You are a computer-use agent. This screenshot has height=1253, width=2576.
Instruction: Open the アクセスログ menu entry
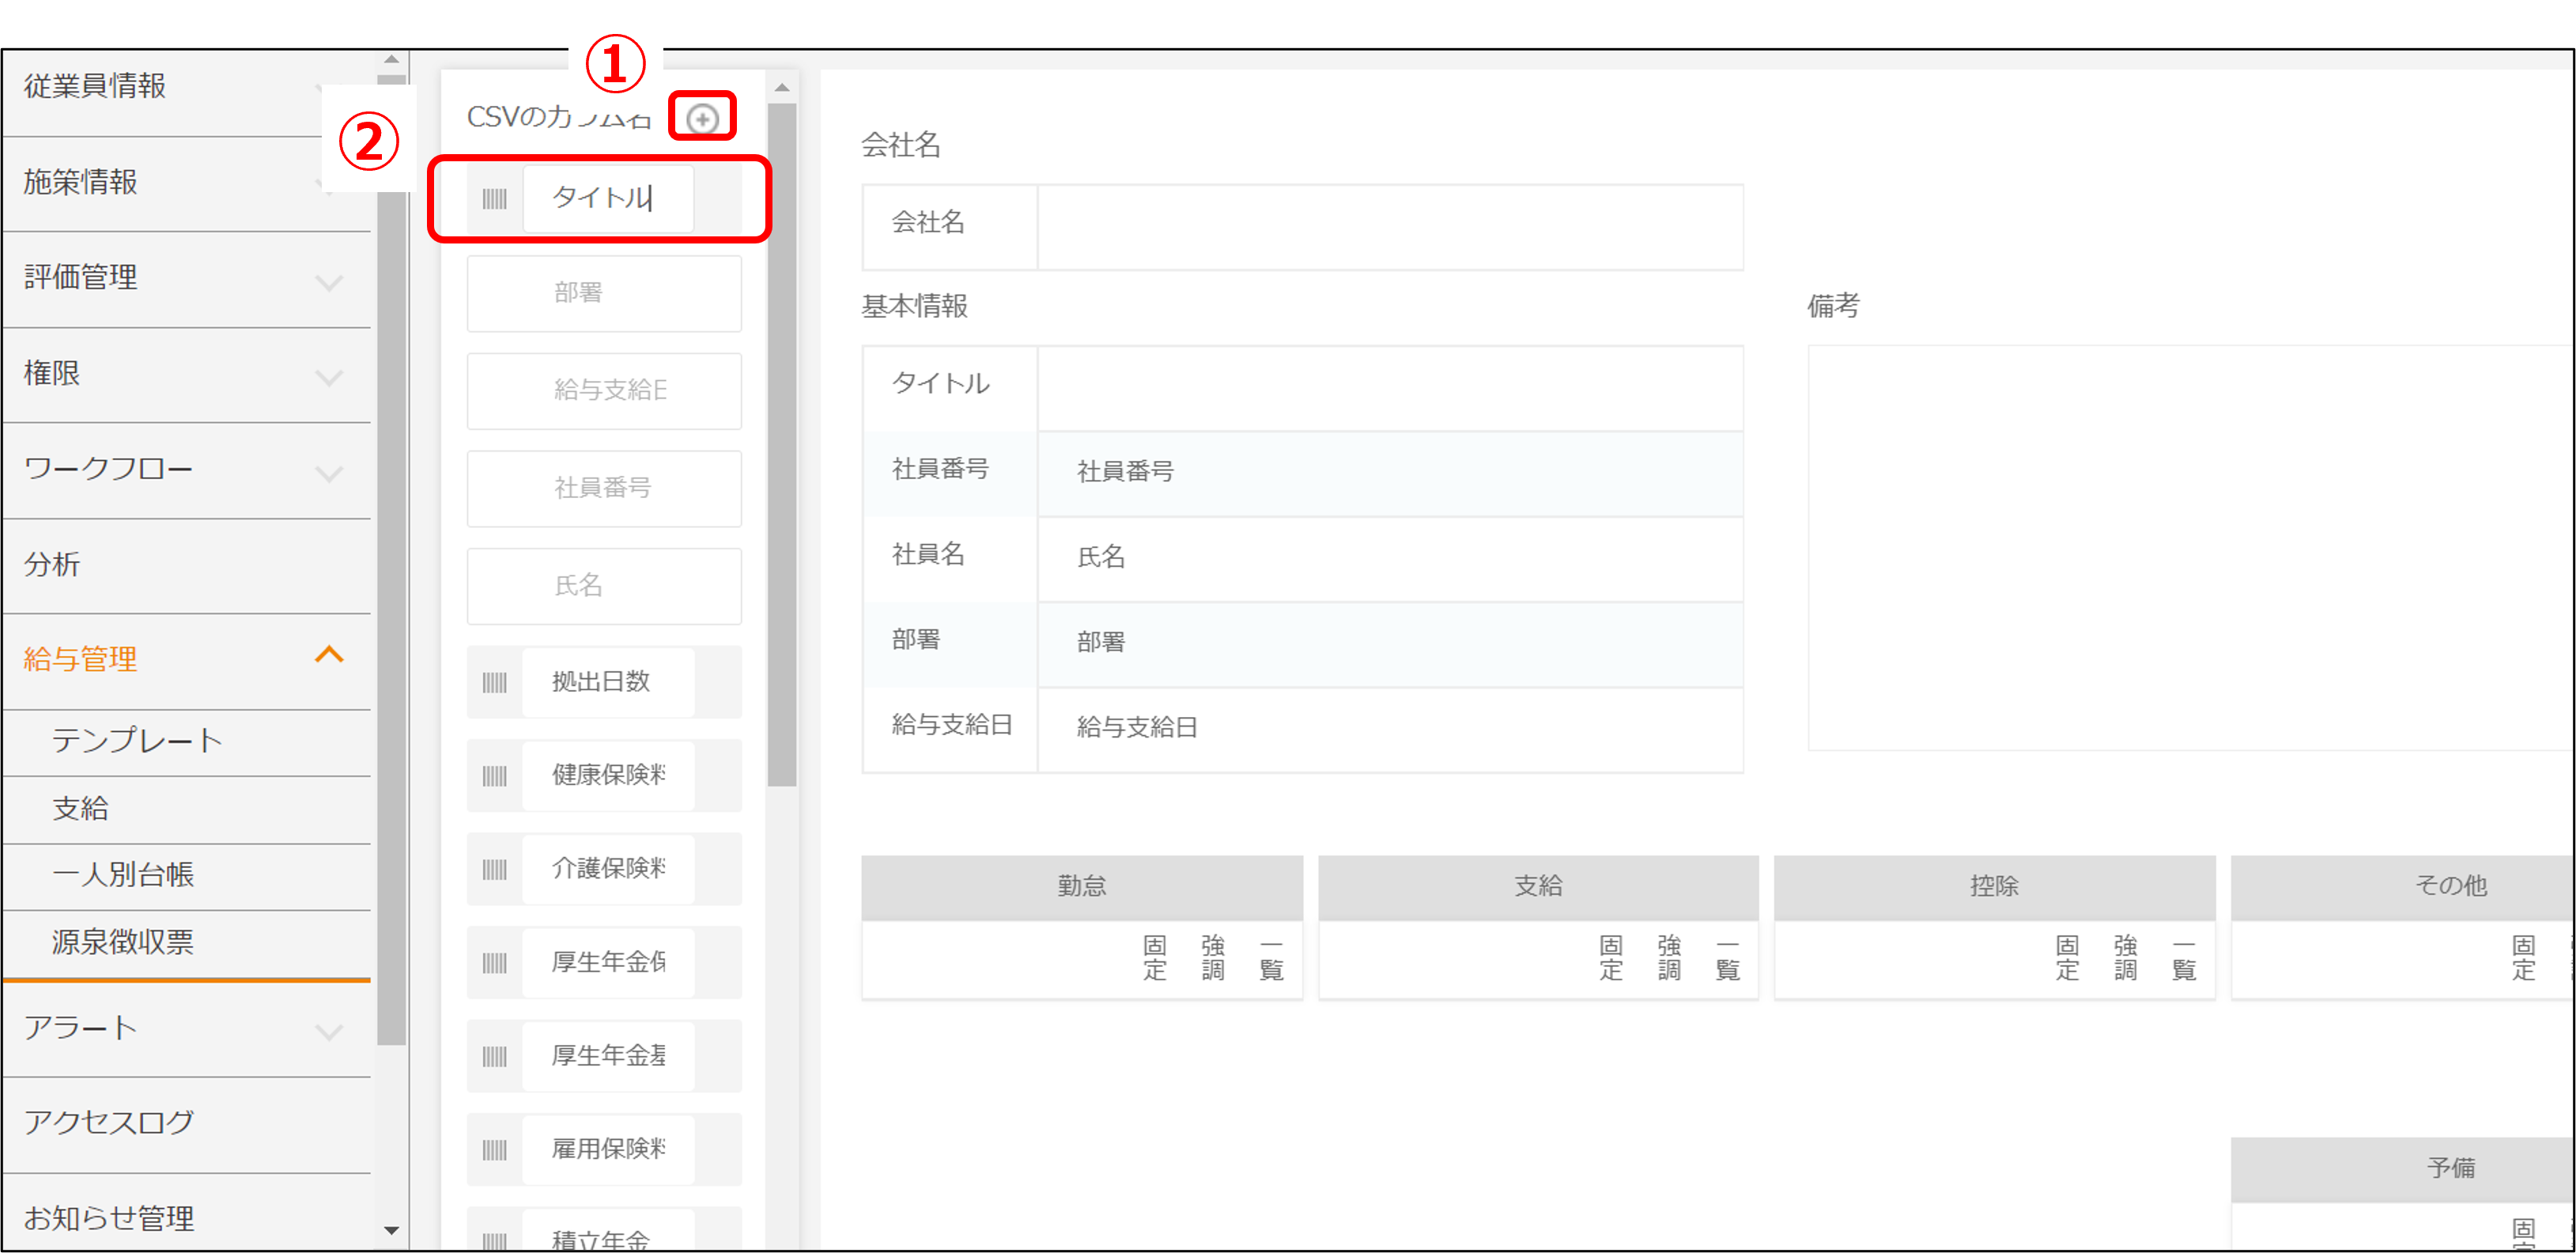[x=109, y=1123]
